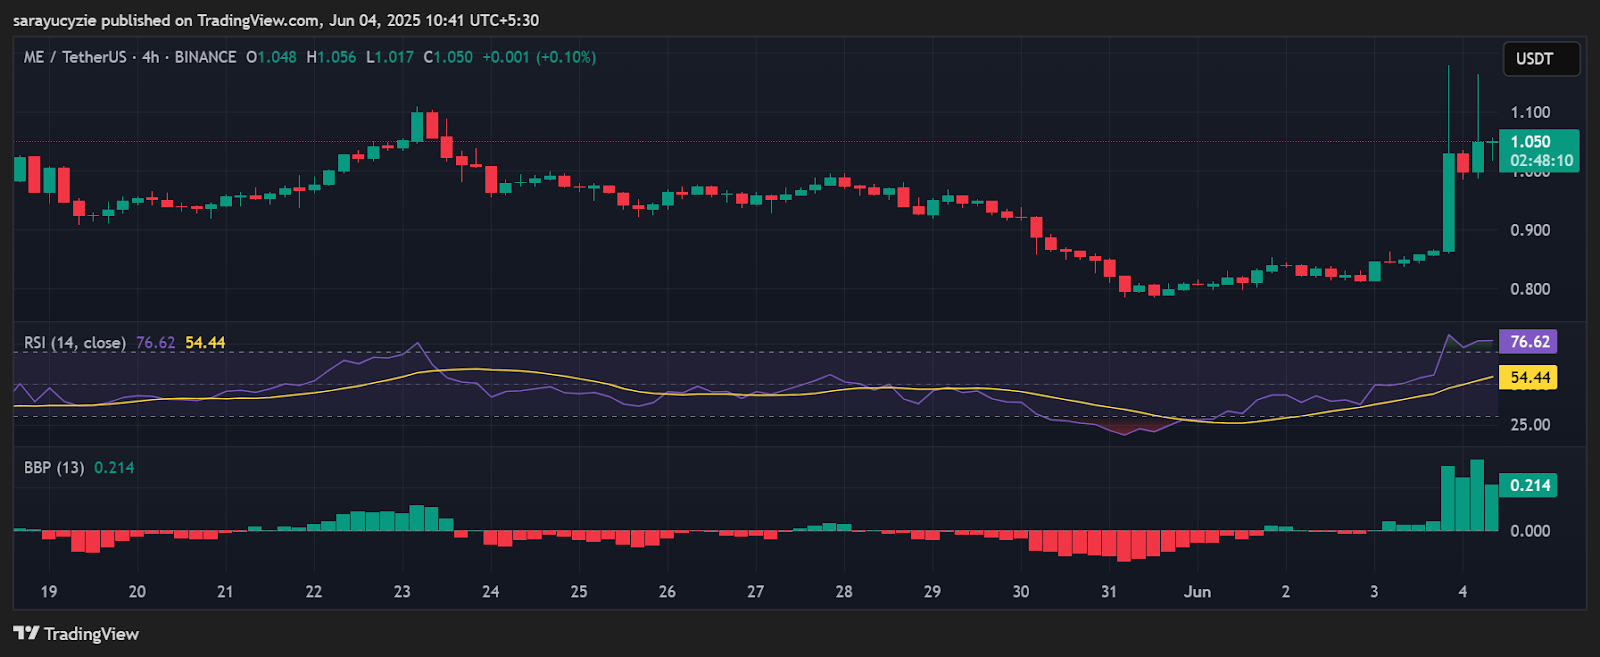The image size is (1600, 657).
Task: Click the BBP (13) indicator label
Action: tap(54, 467)
